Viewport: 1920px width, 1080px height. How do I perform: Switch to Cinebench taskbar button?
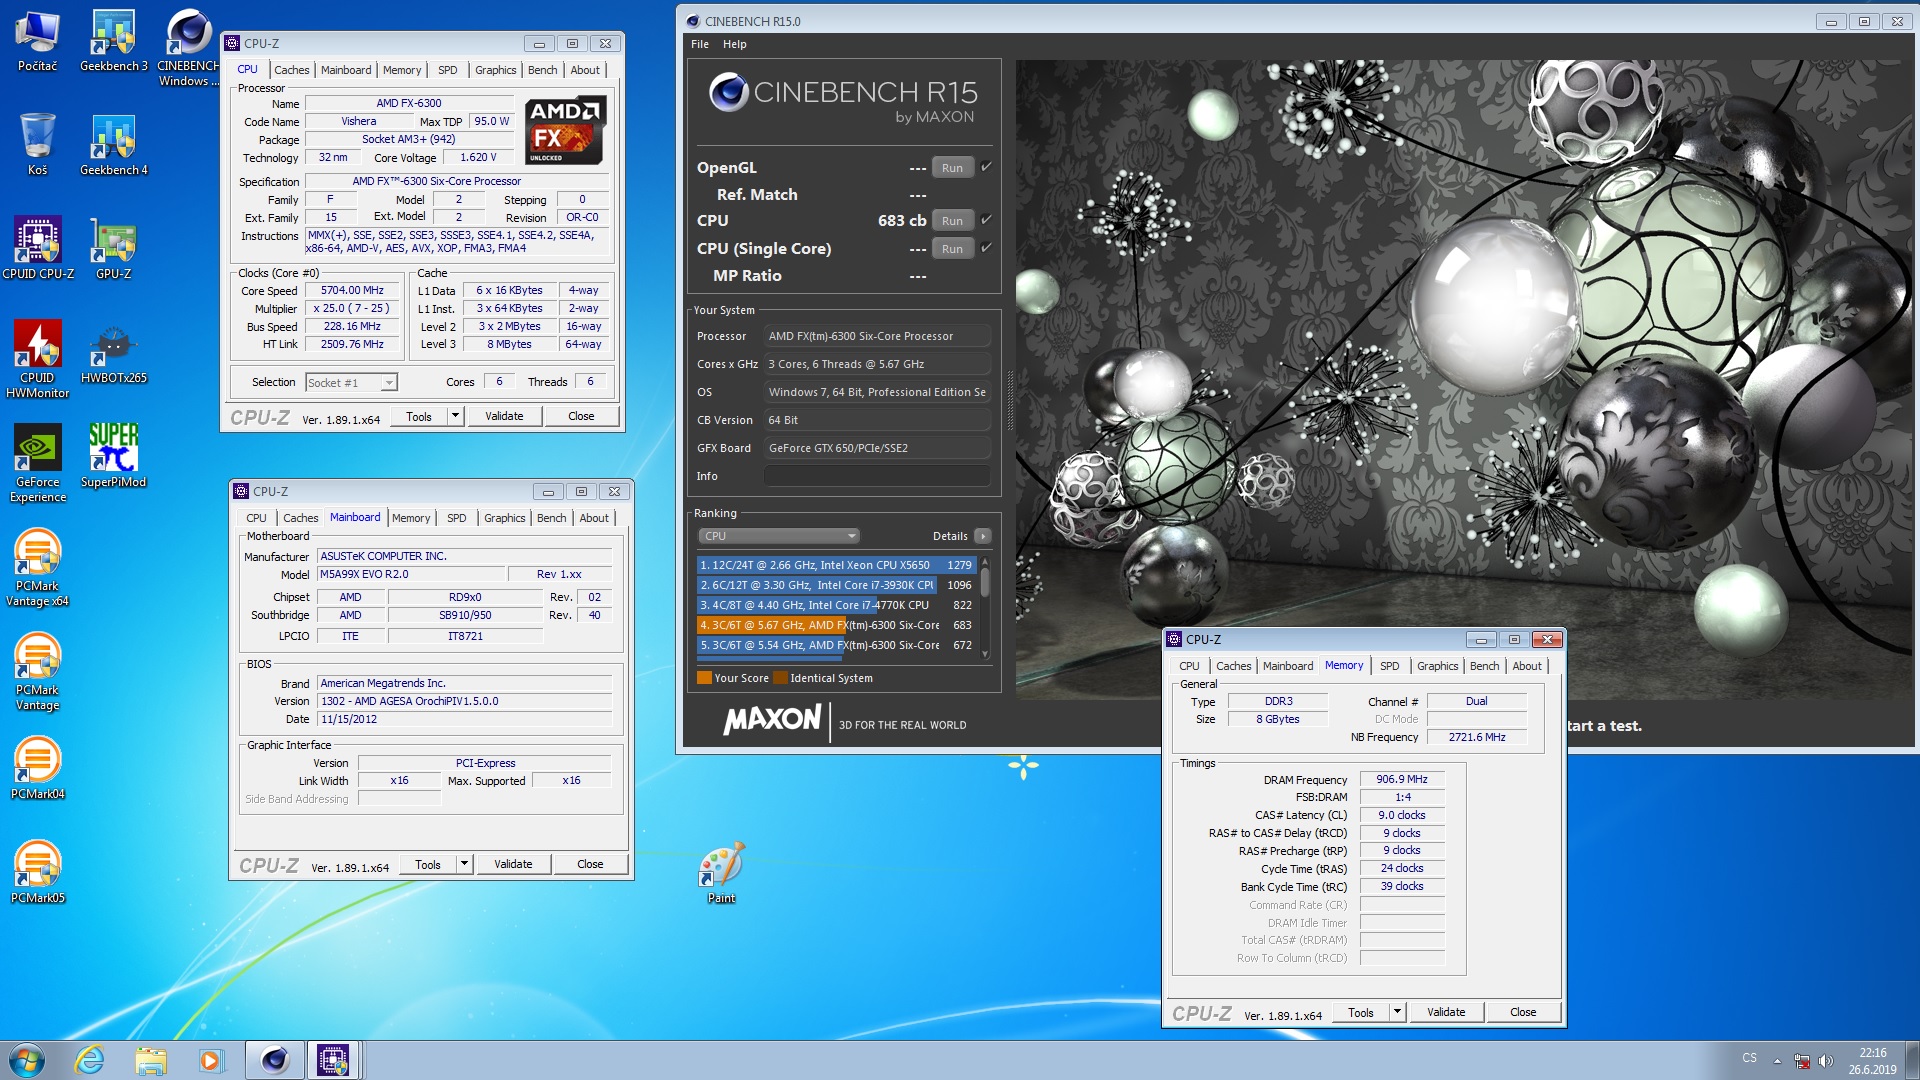(274, 1060)
